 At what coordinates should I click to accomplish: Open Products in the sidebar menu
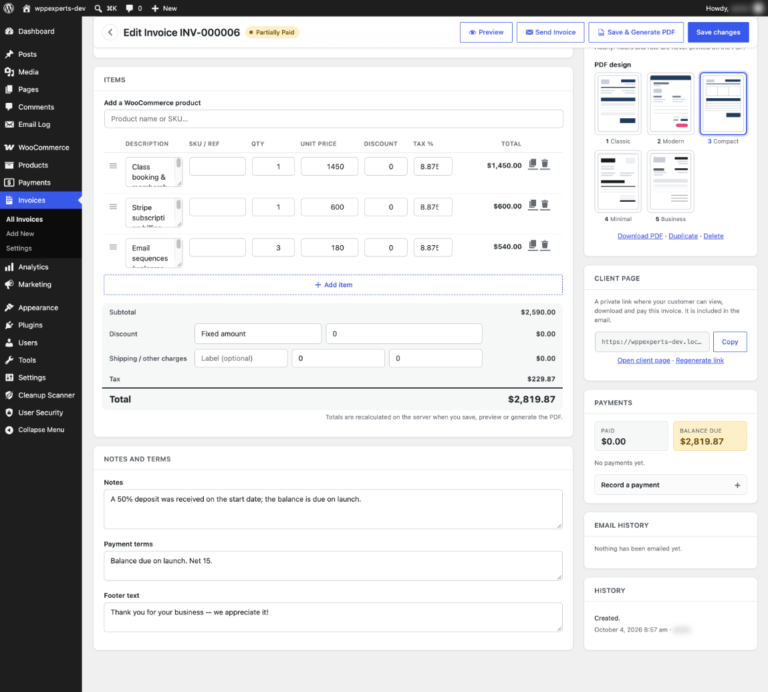[33, 165]
